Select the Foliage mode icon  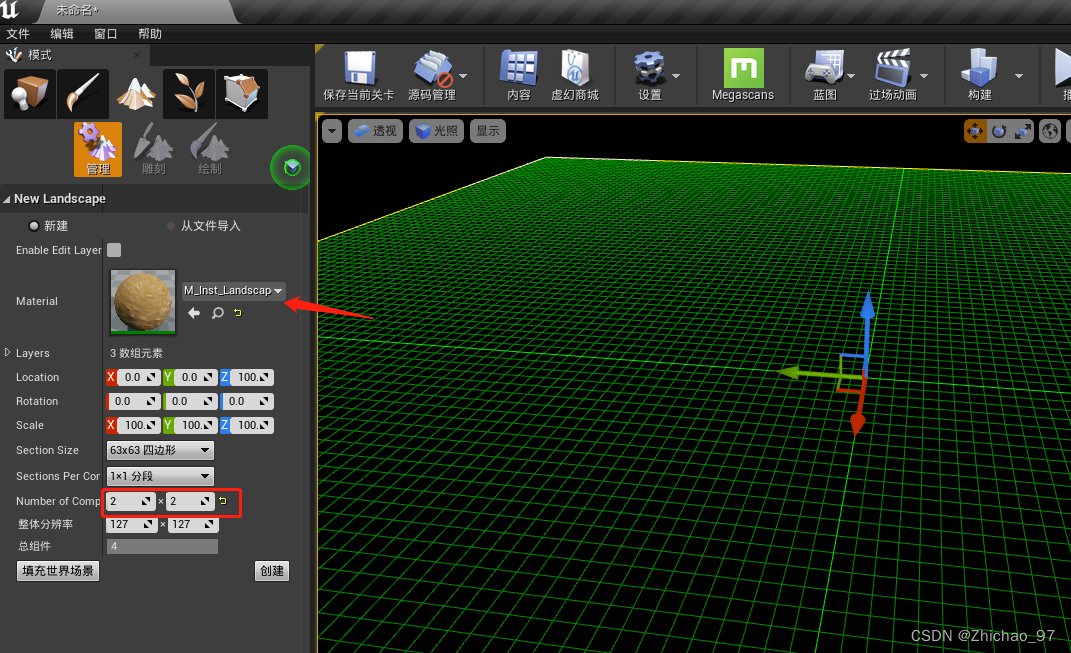[x=189, y=94]
